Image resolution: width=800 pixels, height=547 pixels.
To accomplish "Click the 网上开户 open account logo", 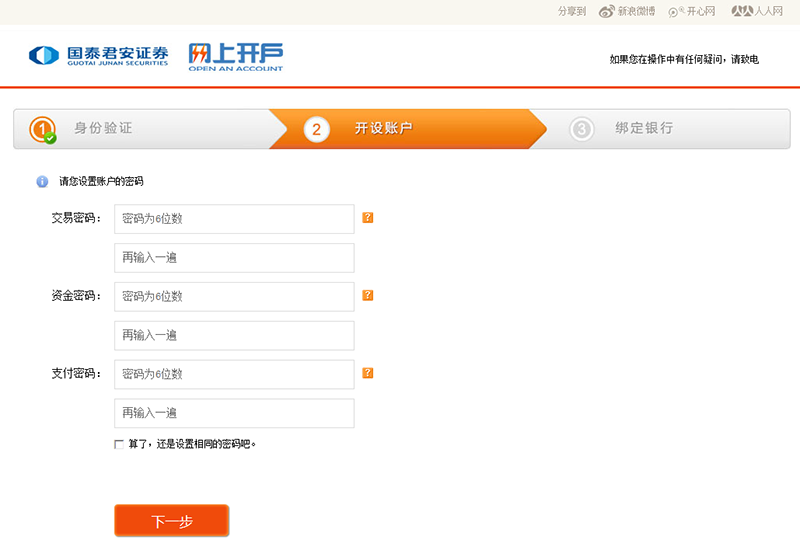I will click(235, 55).
